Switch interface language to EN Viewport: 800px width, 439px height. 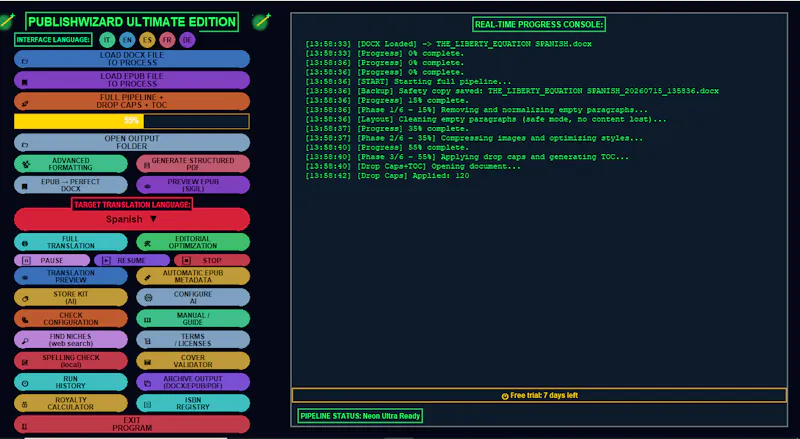point(127,40)
